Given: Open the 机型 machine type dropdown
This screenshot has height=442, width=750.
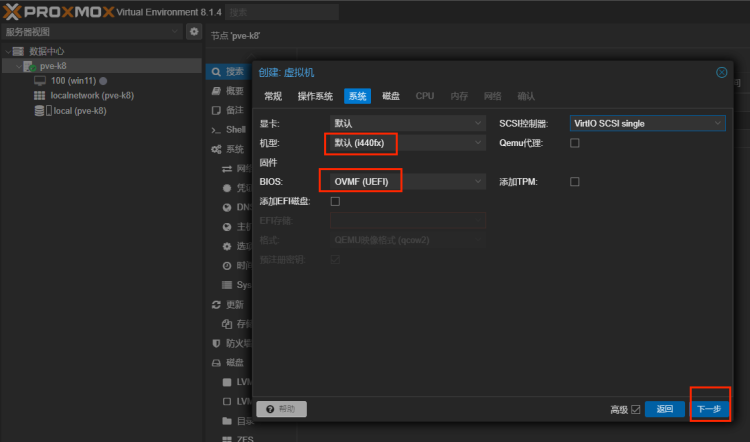Looking at the screenshot, I should click(408, 143).
